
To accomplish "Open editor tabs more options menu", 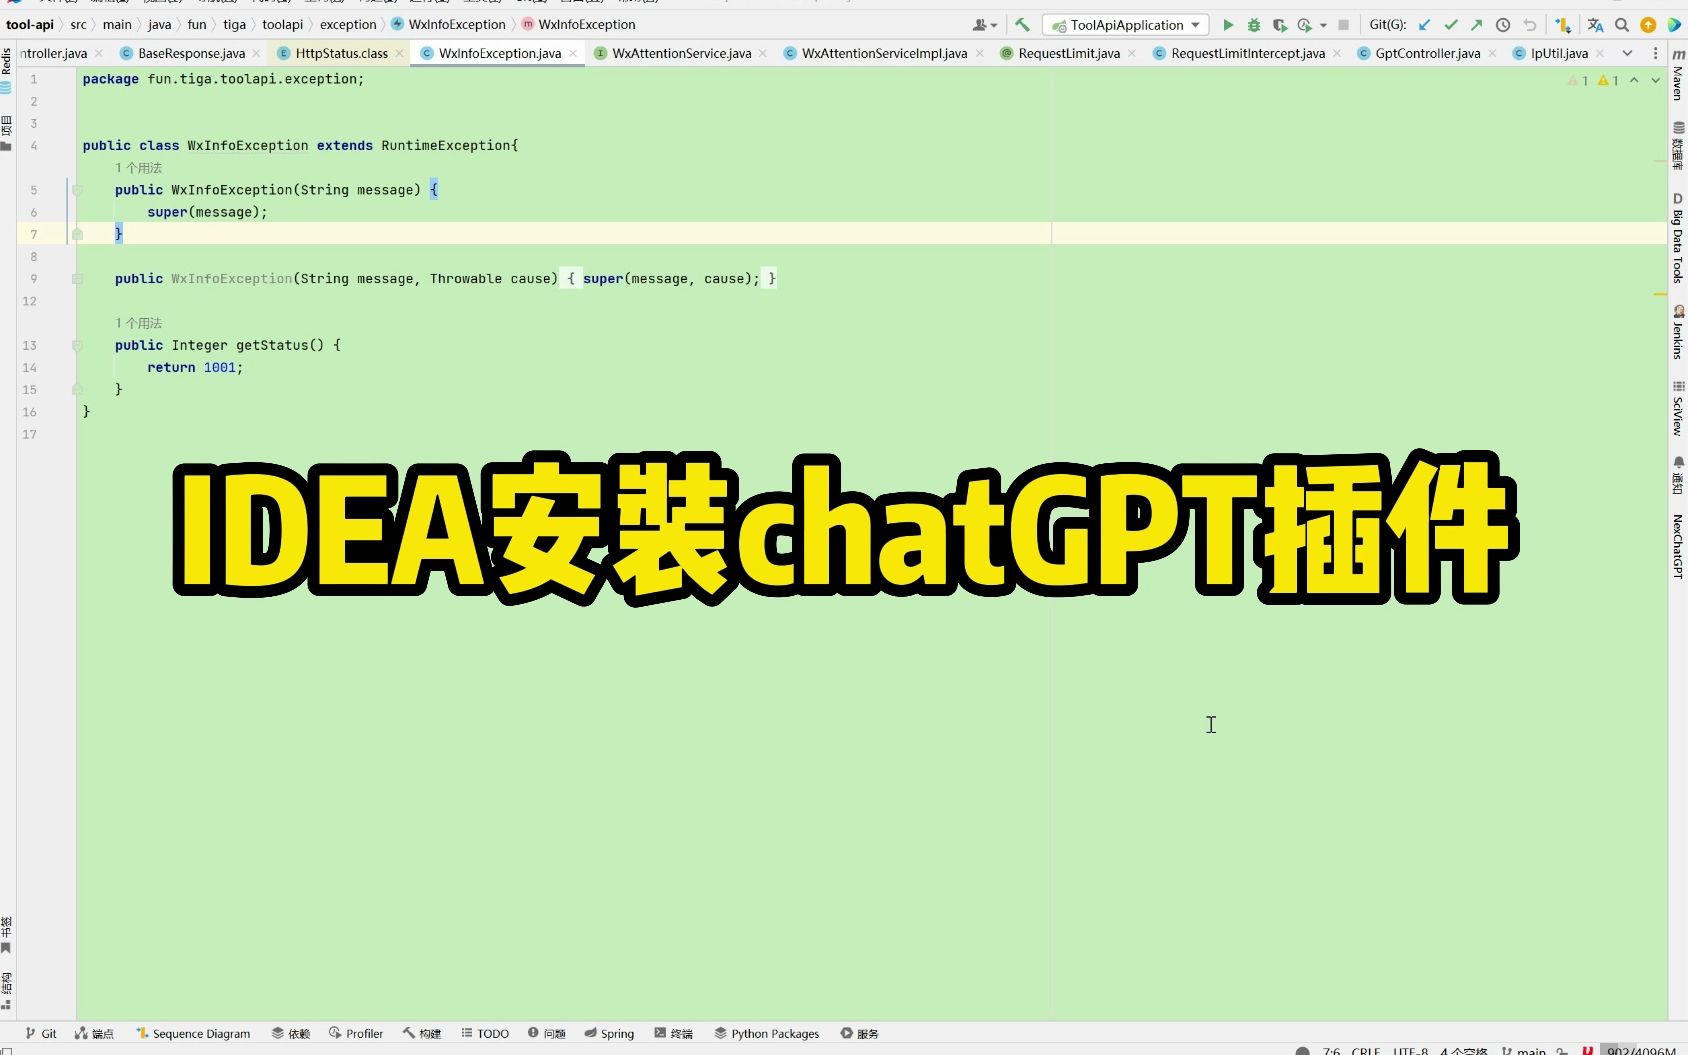I will (x=1655, y=53).
